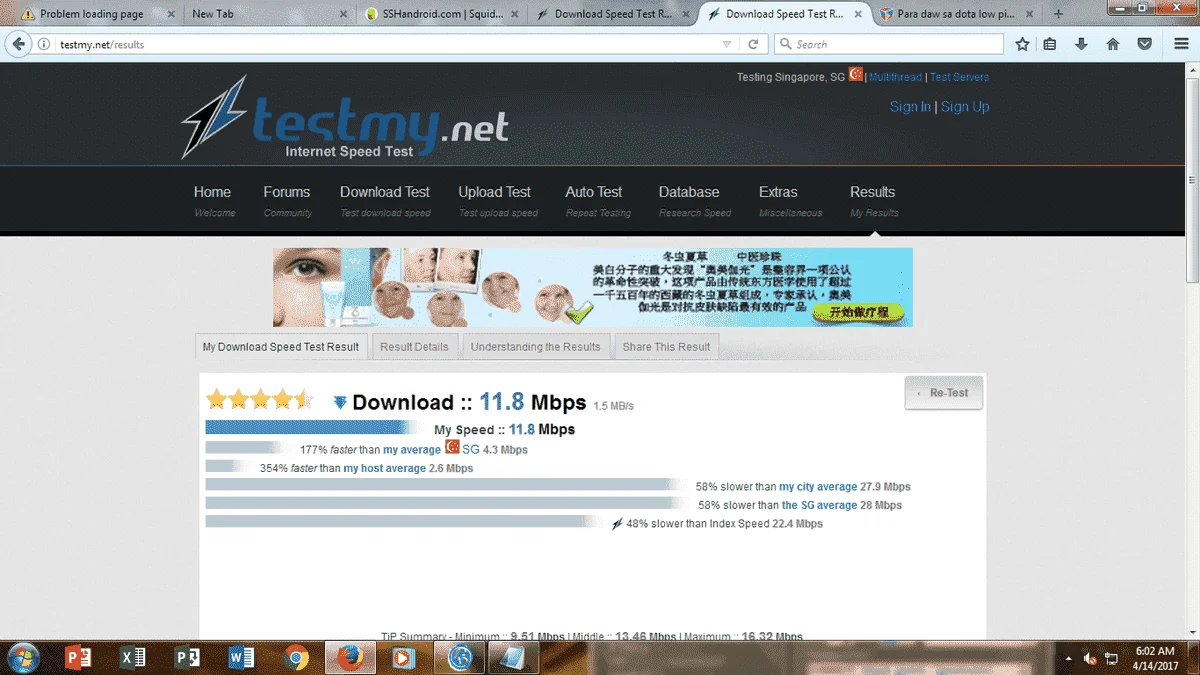Click the my average link
The width and height of the screenshot is (1200, 675).
pos(412,450)
